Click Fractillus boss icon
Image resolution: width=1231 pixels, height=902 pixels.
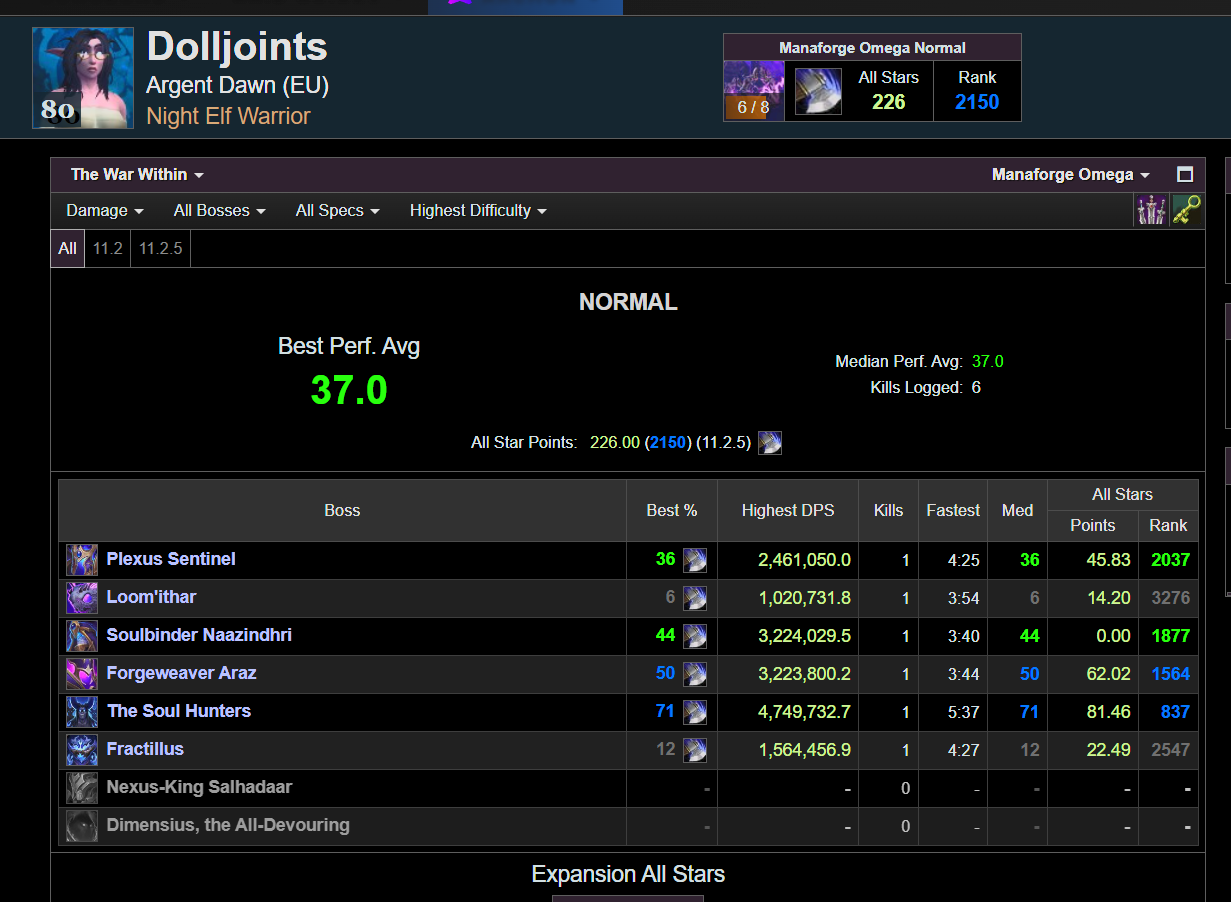[x=82, y=750]
